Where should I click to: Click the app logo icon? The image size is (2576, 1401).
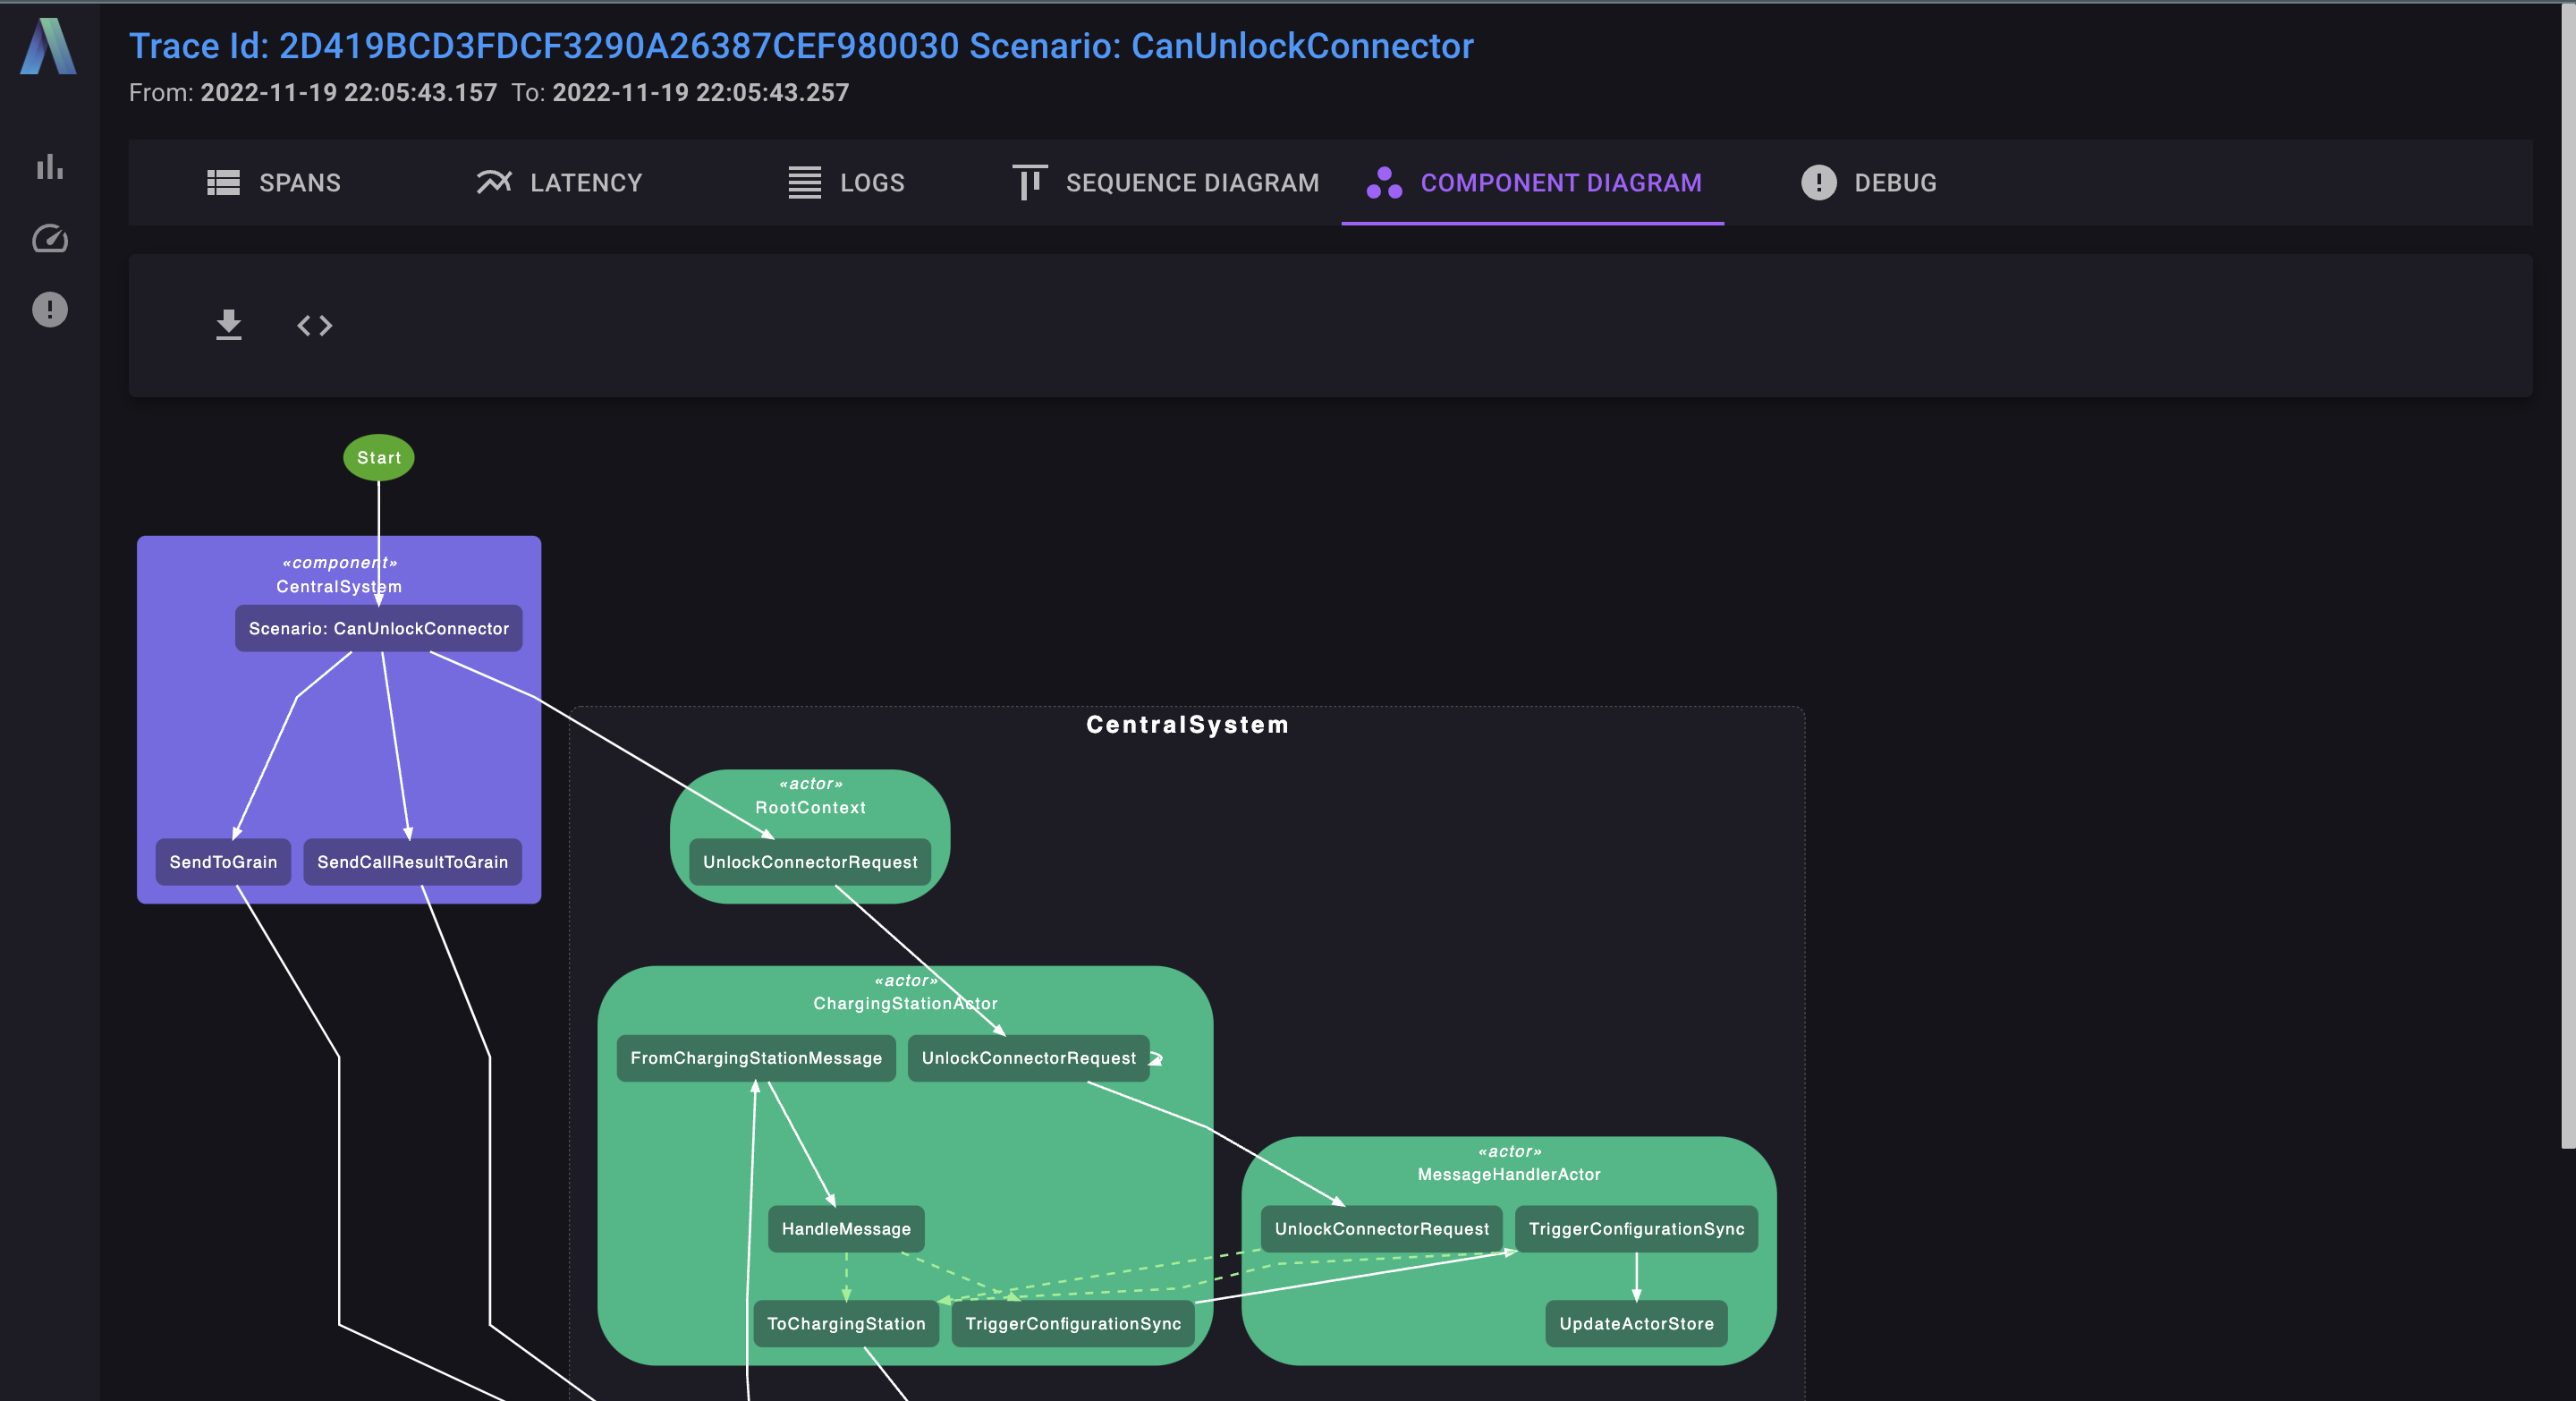tap(48, 47)
